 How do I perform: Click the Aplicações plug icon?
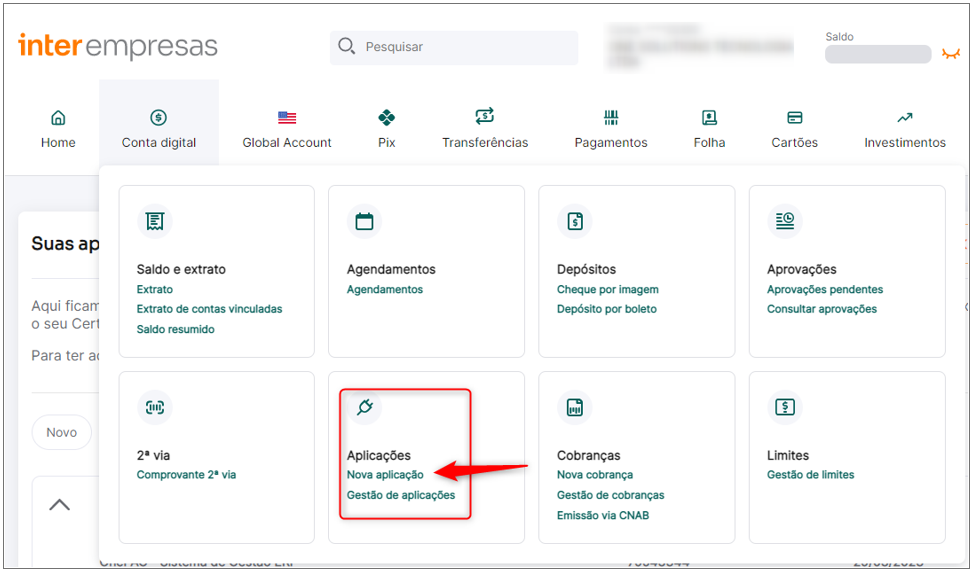pyautogui.click(x=365, y=408)
